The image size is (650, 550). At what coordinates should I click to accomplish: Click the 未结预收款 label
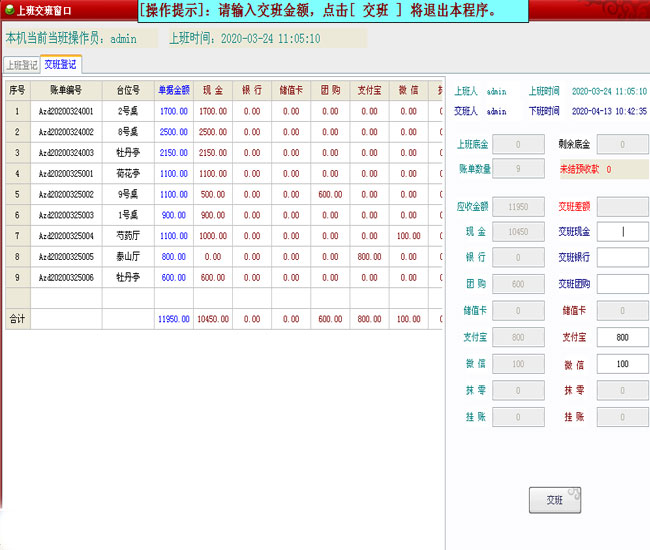580,169
